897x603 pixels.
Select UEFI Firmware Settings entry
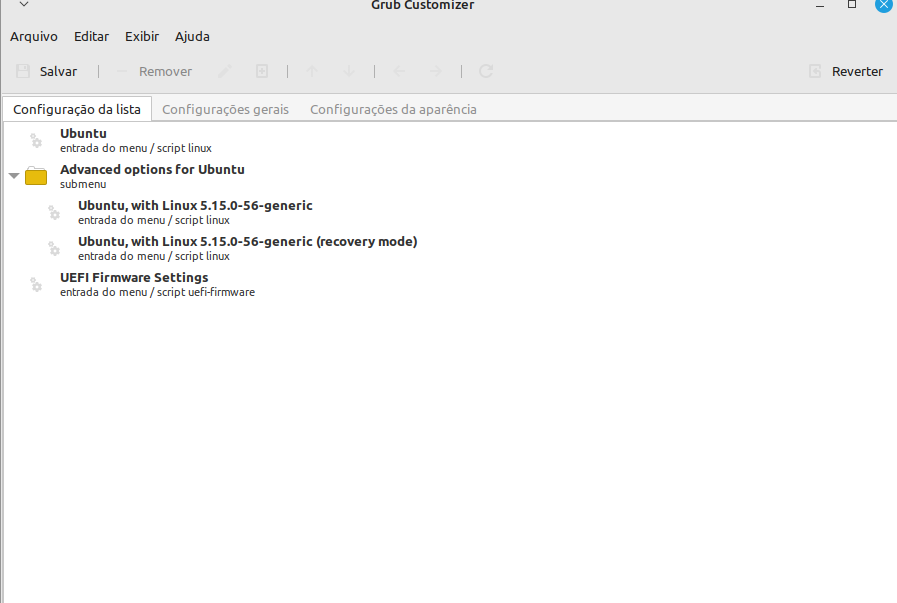pyautogui.click(x=450, y=284)
